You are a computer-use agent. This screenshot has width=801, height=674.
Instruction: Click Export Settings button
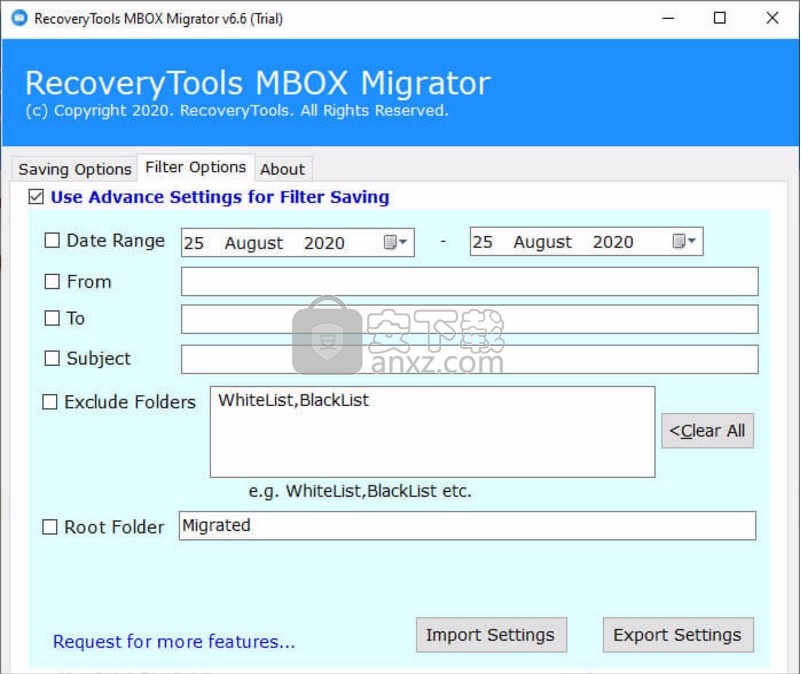(678, 635)
